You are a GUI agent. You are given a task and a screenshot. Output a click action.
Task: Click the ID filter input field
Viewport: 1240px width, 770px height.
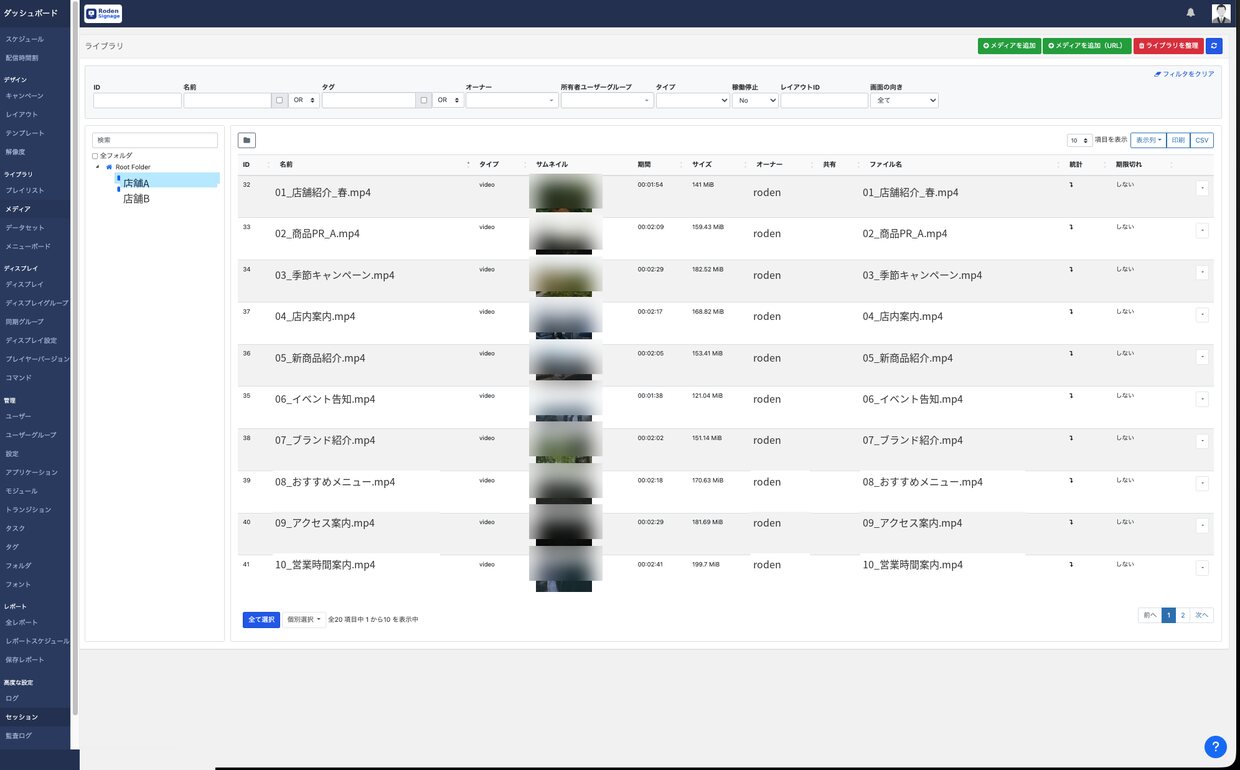[x=137, y=100]
